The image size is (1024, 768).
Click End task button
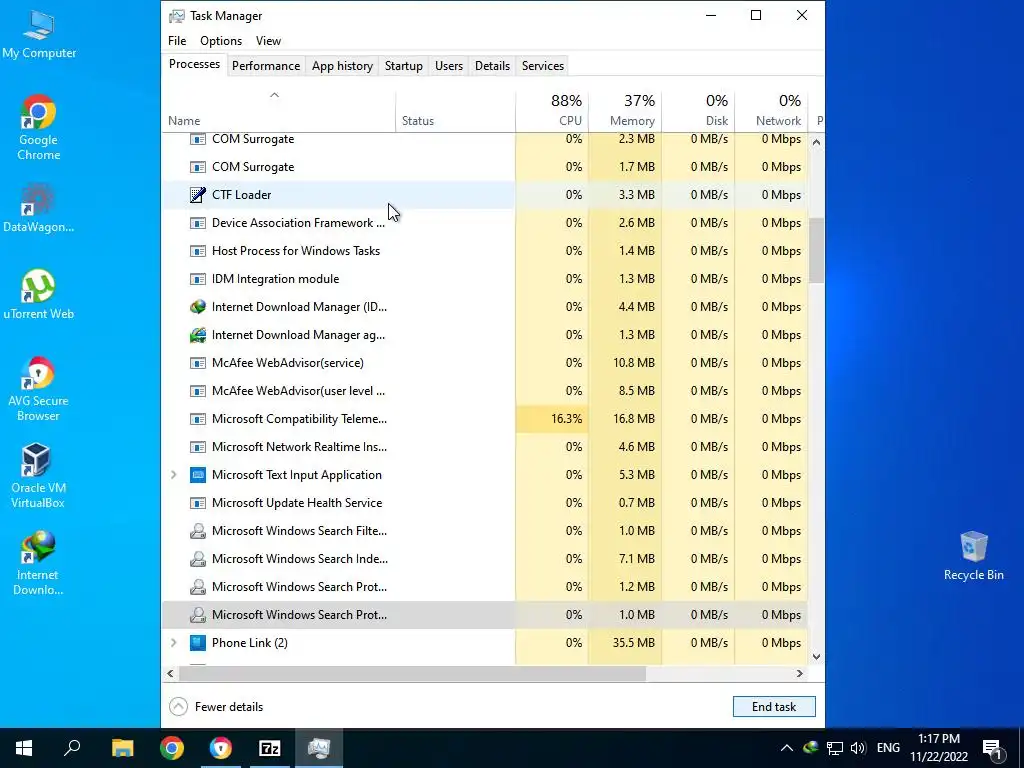pyautogui.click(x=774, y=707)
